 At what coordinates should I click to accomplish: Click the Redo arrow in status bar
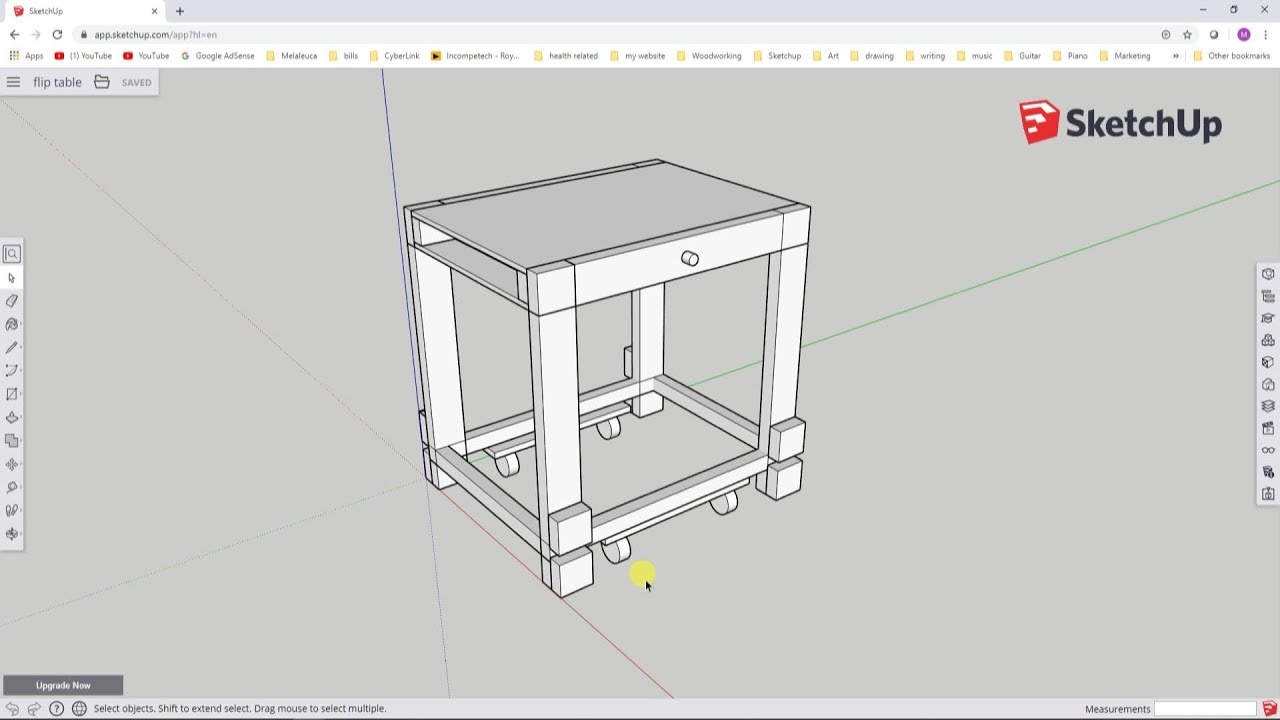click(x=34, y=708)
